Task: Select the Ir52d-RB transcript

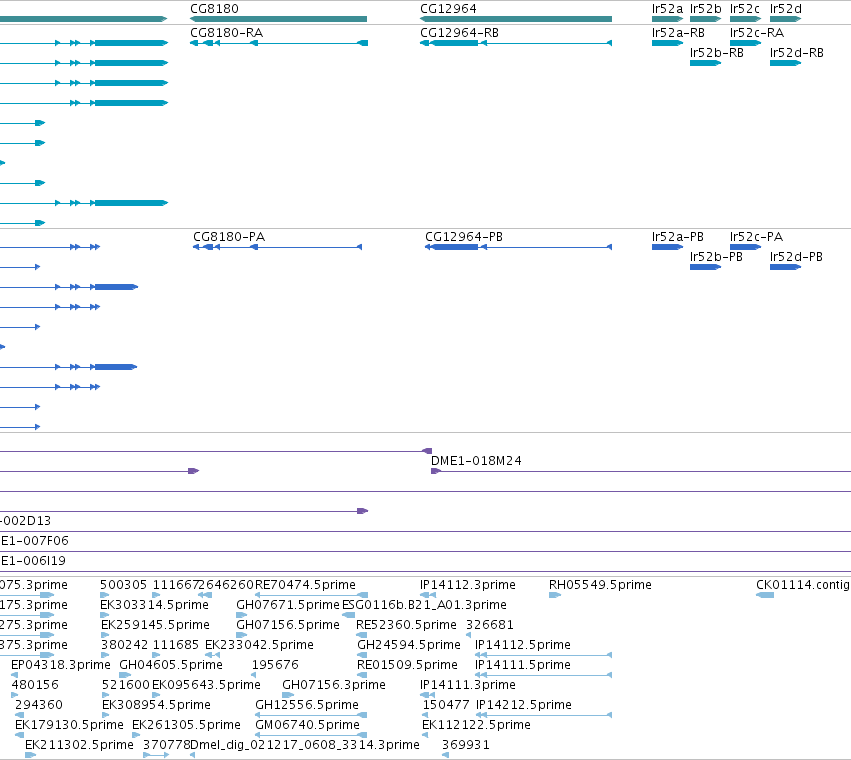Action: (x=785, y=63)
